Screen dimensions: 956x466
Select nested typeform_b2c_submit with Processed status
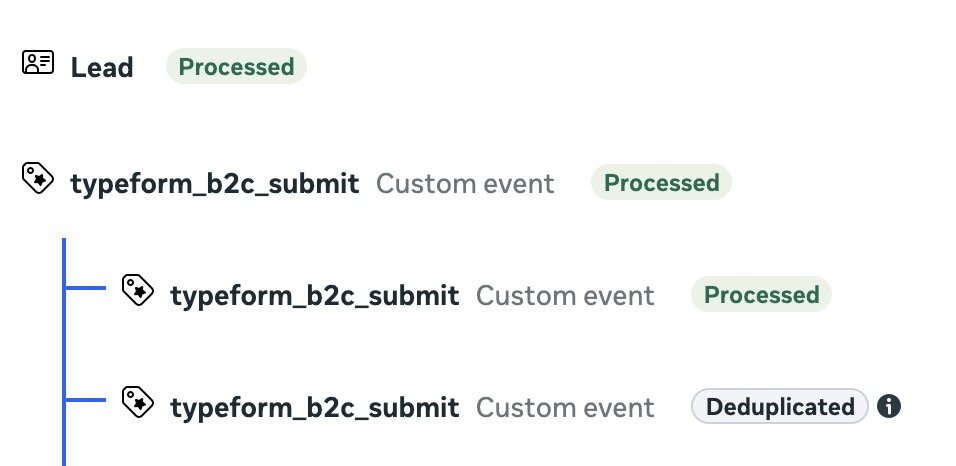pos(315,295)
